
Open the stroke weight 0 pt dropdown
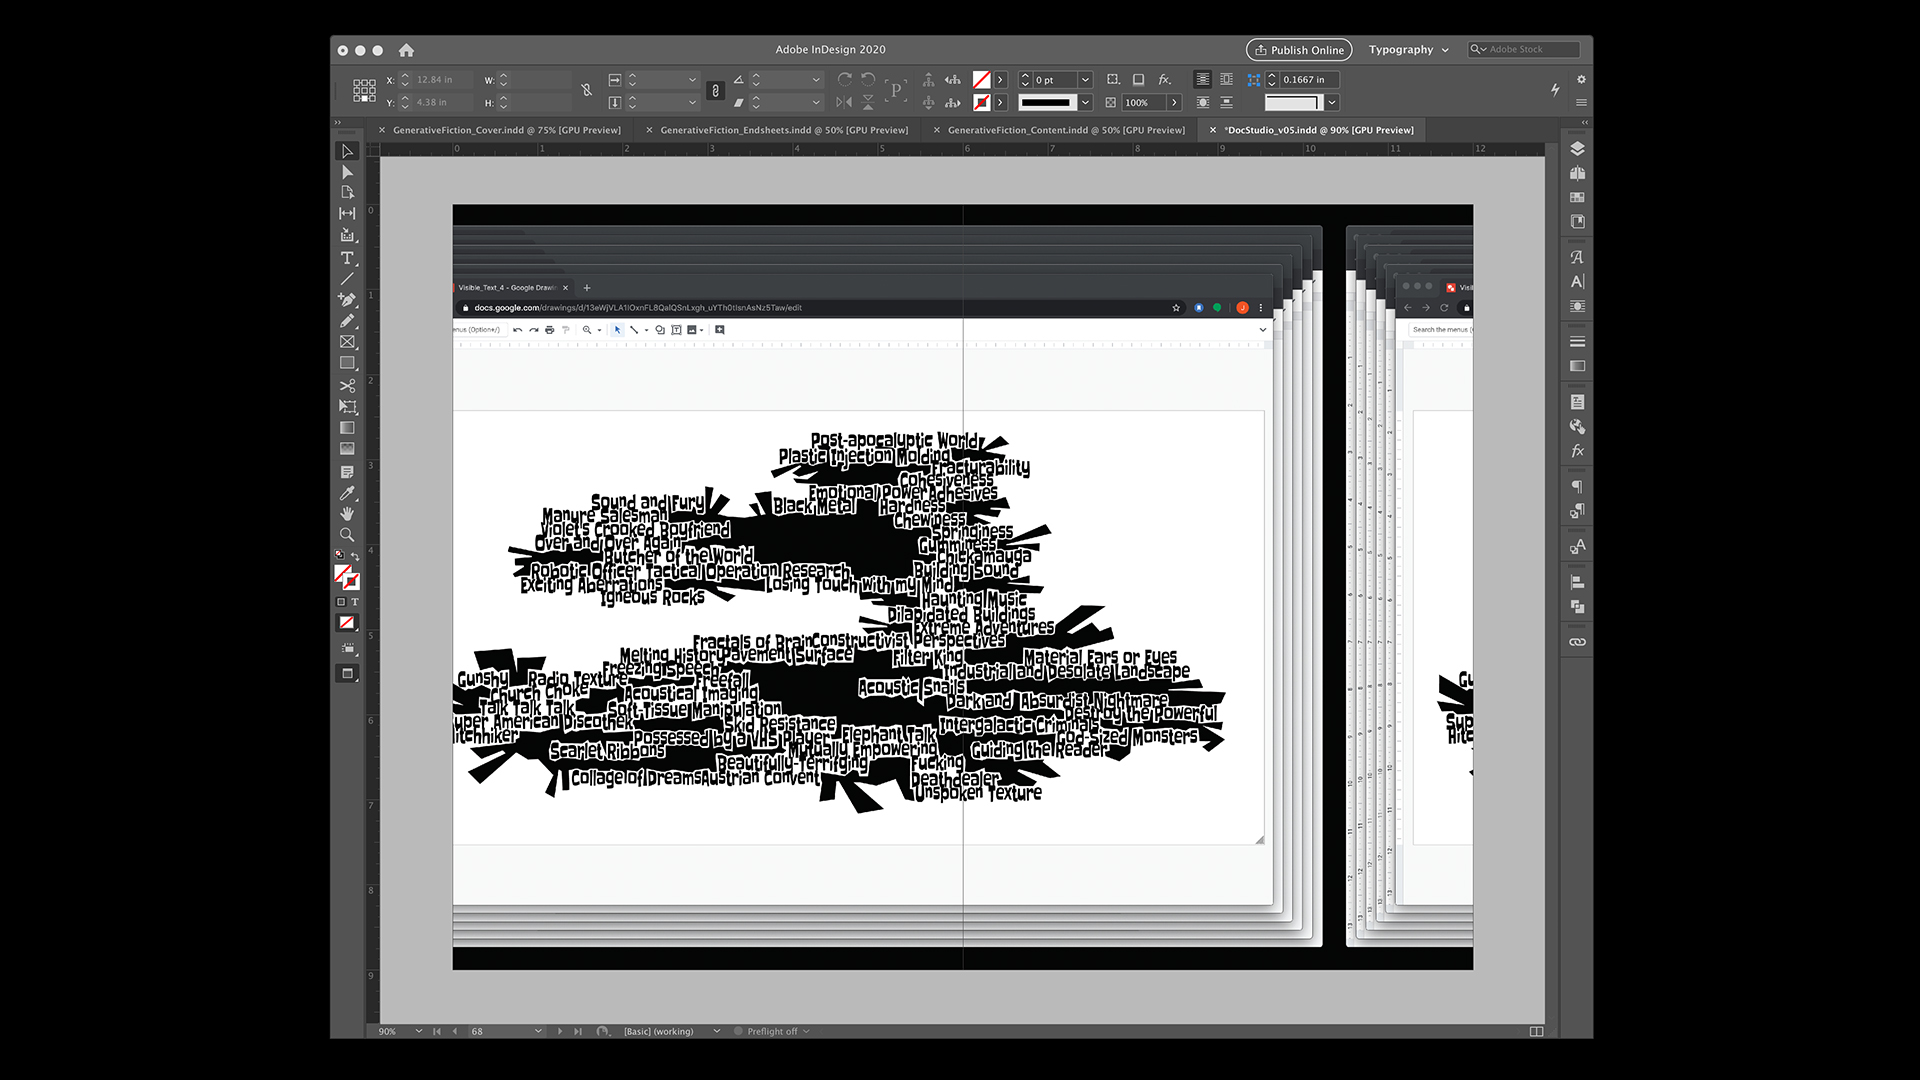pos(1085,80)
